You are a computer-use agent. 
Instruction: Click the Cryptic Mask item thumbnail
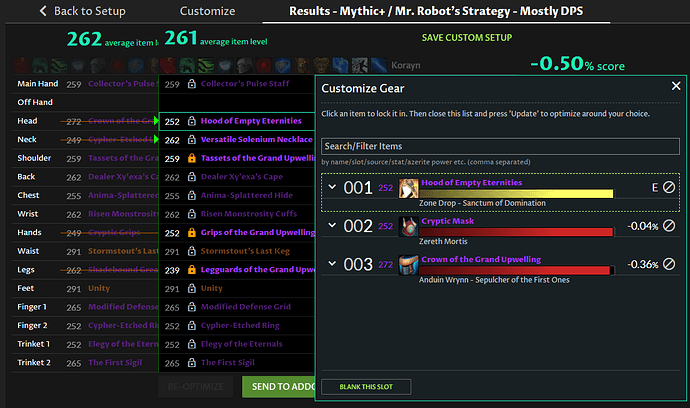coord(408,227)
